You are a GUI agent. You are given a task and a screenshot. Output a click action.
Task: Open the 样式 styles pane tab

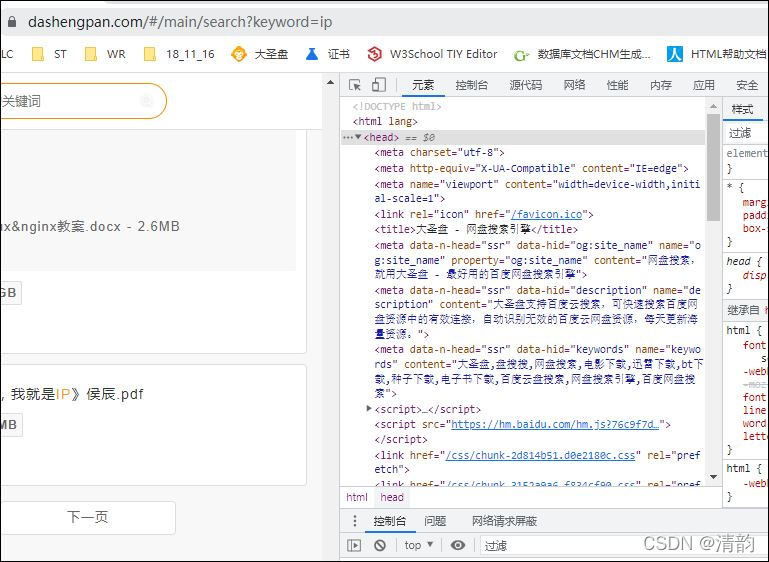click(x=742, y=109)
